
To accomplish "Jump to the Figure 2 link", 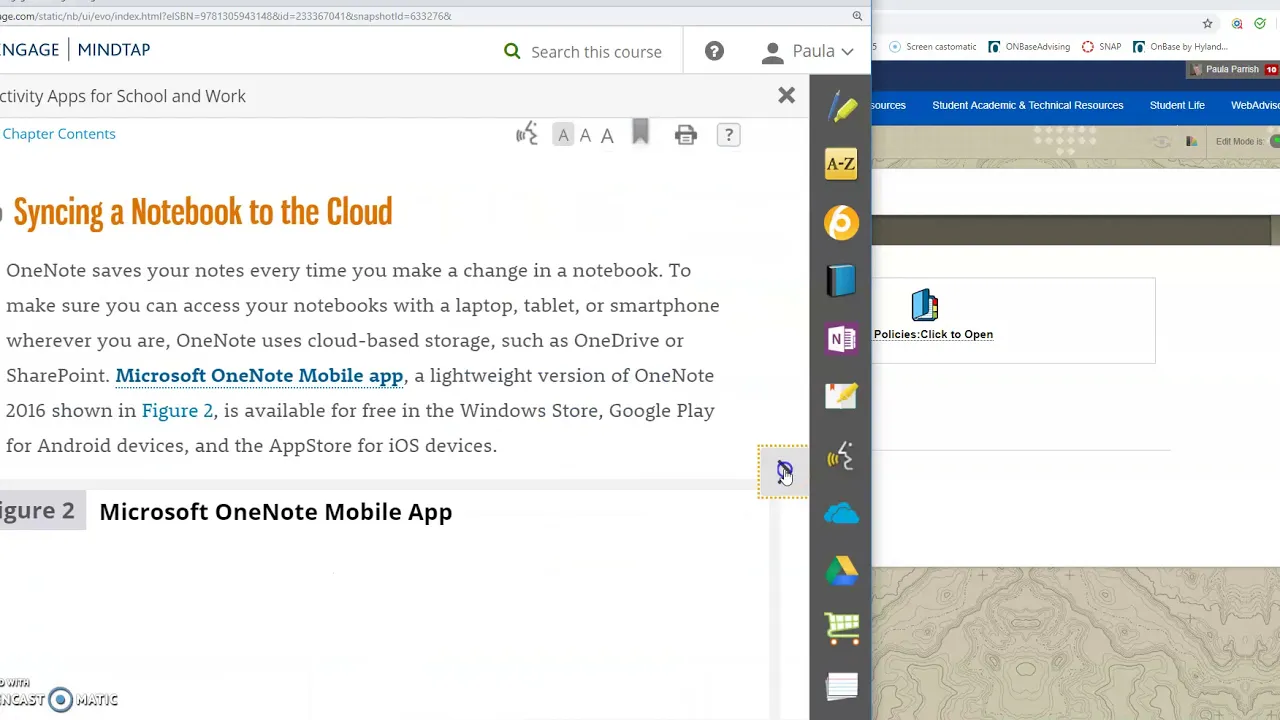I will [177, 410].
